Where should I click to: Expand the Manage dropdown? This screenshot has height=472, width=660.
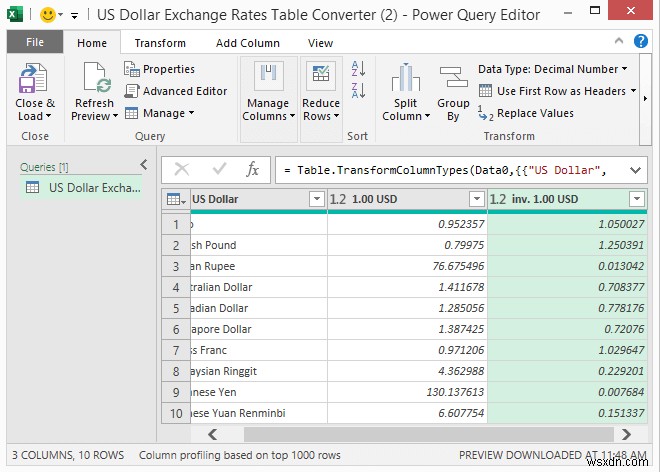point(191,113)
